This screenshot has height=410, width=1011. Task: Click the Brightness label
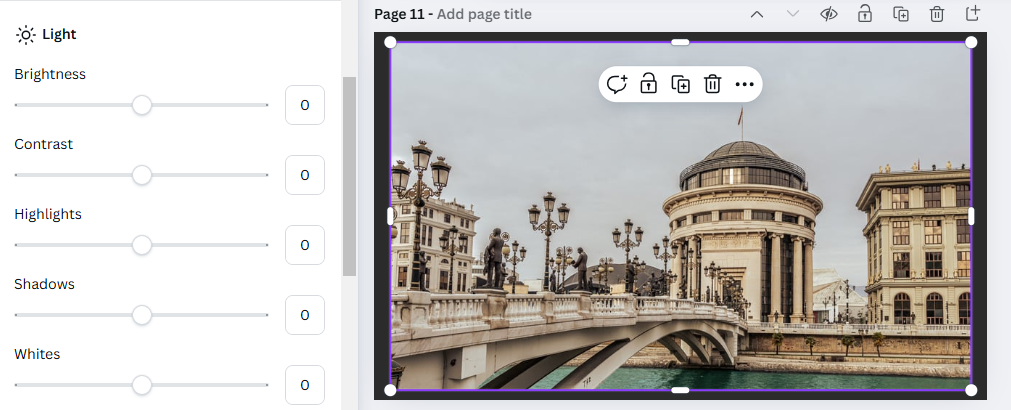(x=50, y=74)
